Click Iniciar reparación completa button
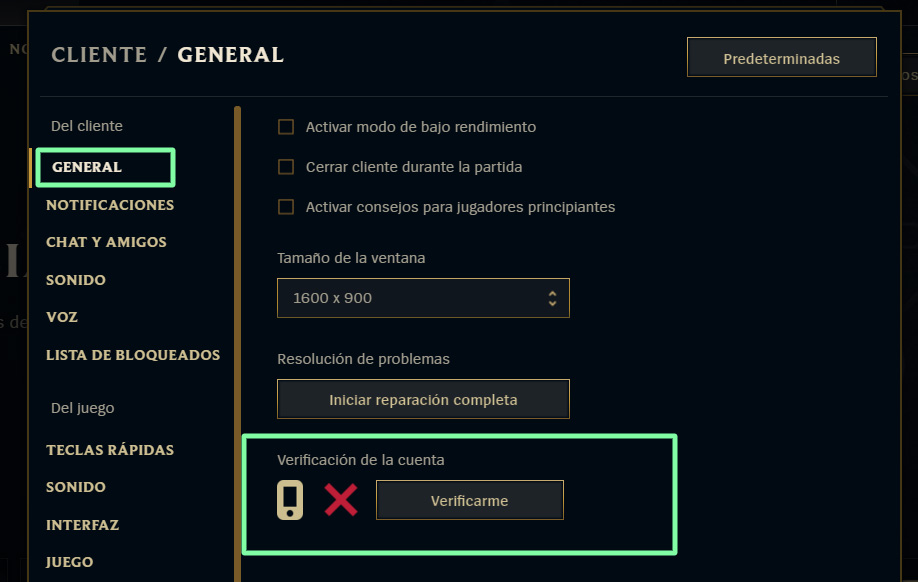 pyautogui.click(x=423, y=399)
